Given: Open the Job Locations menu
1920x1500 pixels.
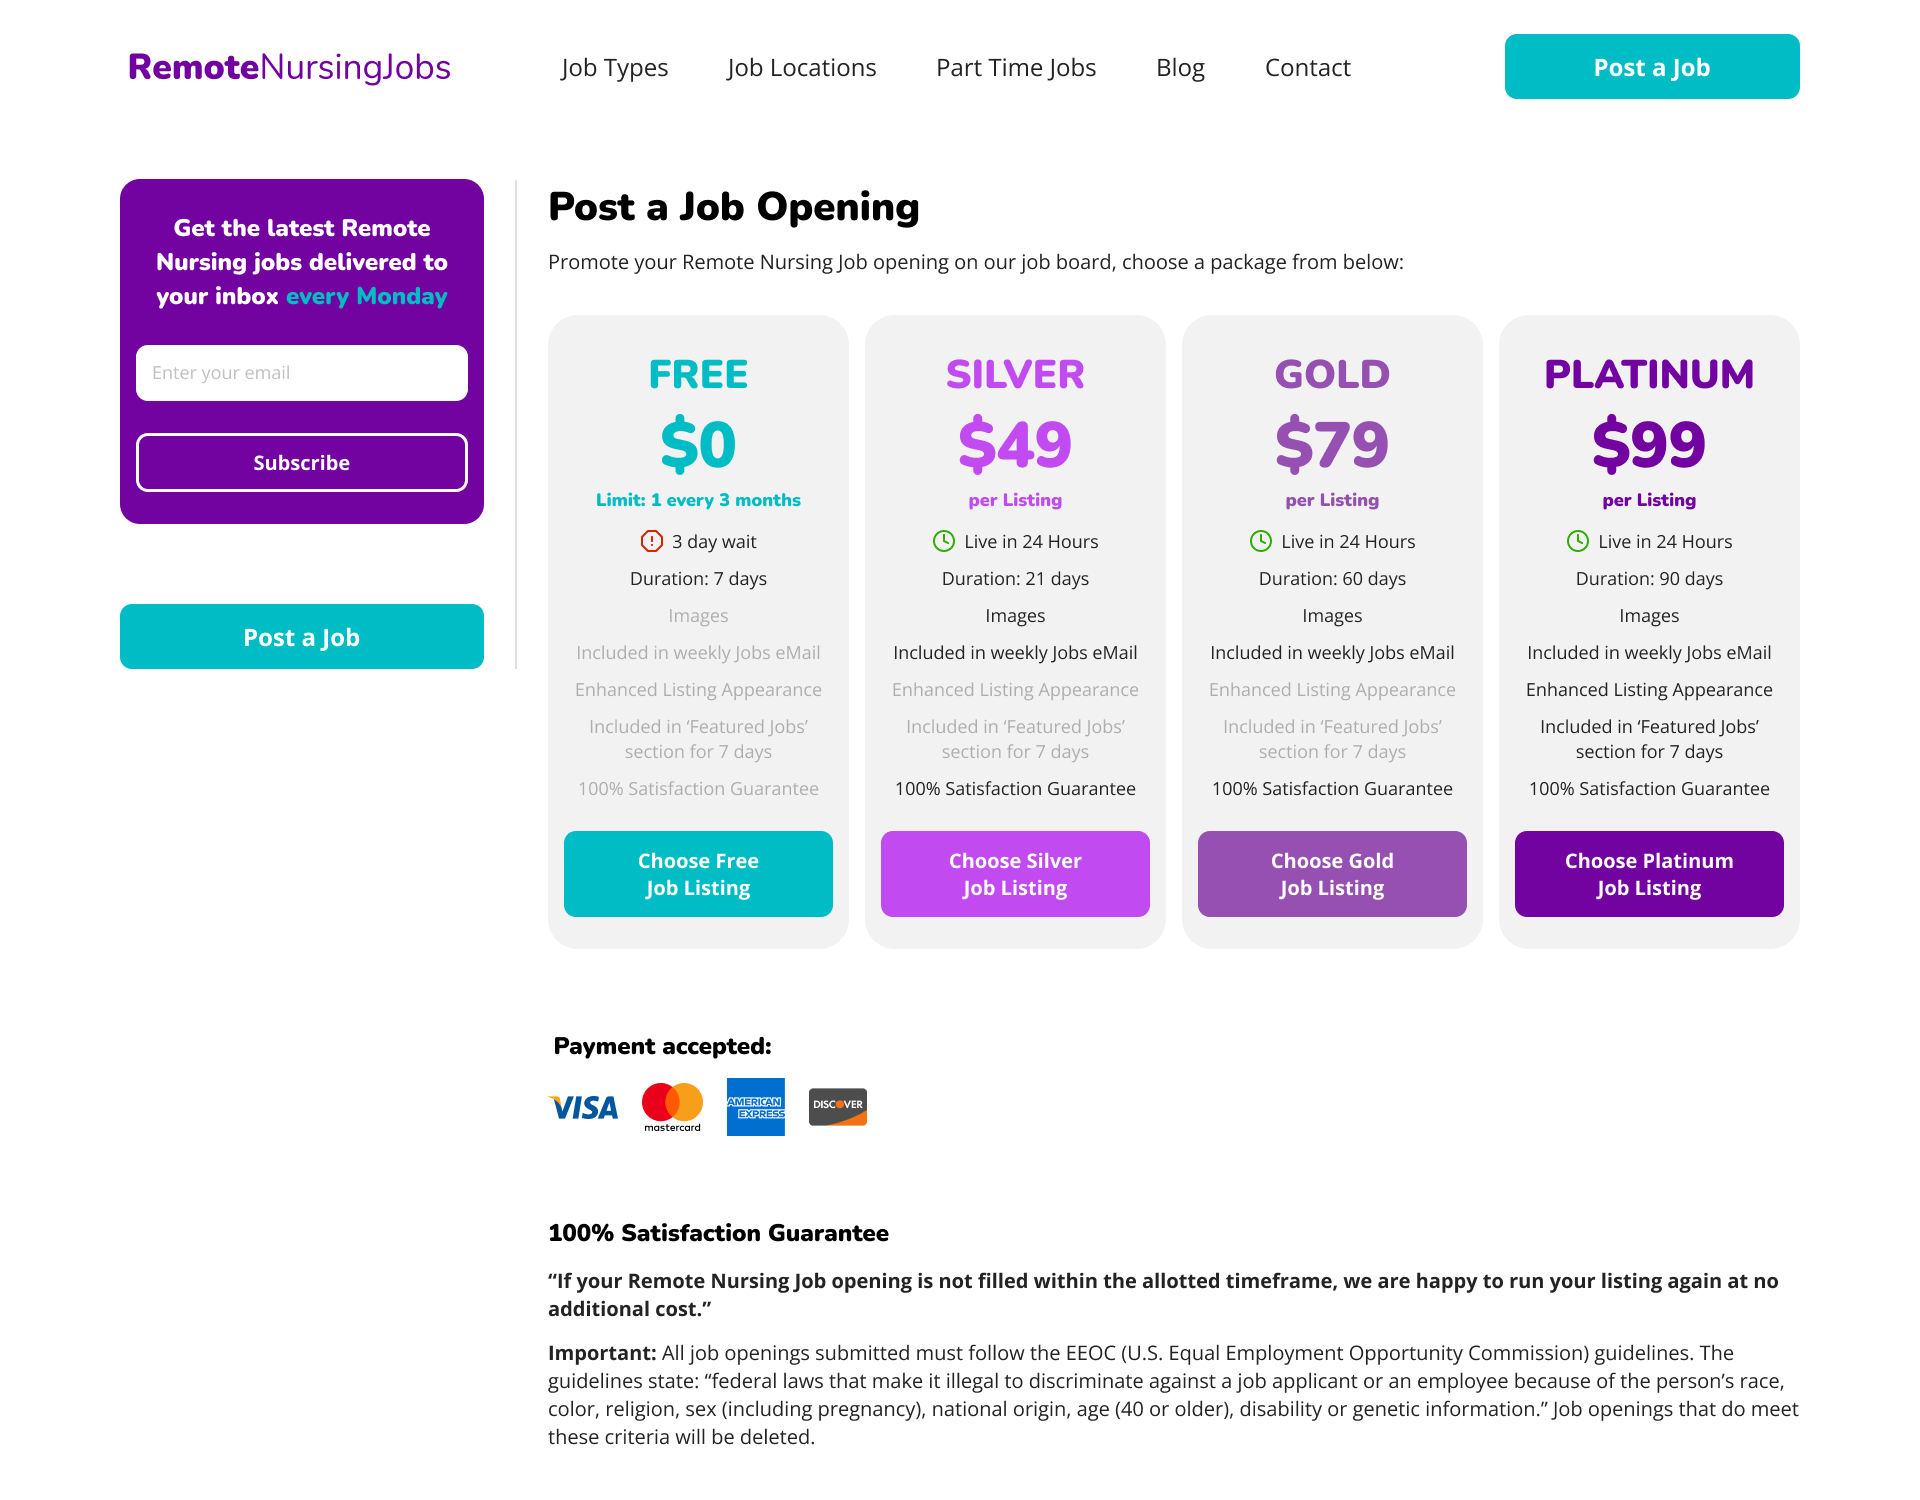Looking at the screenshot, I should pos(802,67).
